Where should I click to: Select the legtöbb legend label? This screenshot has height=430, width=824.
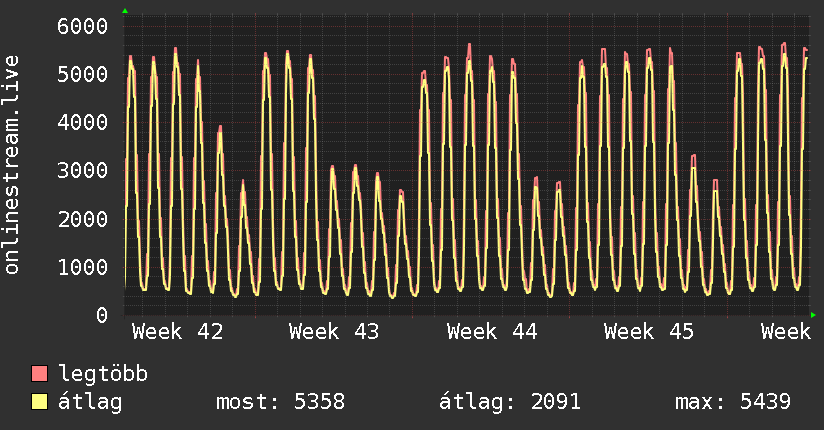[x=104, y=375]
